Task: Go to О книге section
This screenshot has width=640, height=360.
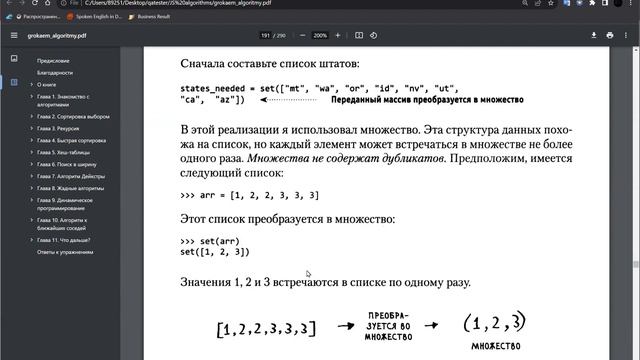Action: [46, 84]
